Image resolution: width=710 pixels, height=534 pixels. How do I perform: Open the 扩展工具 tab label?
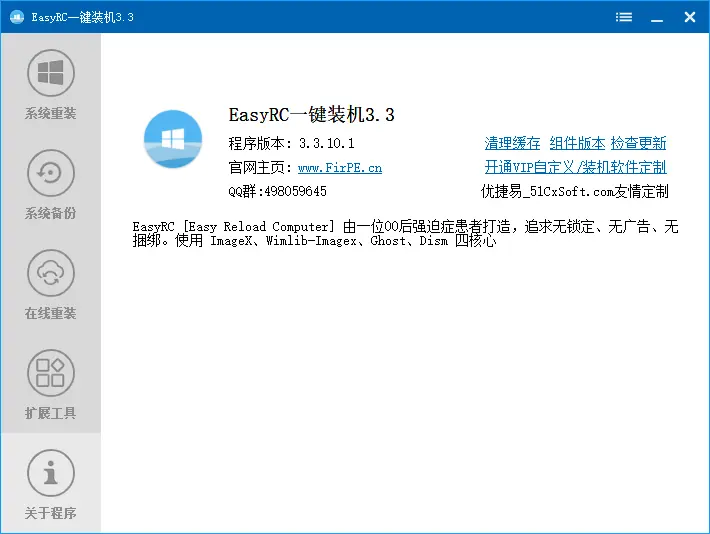(x=50, y=414)
